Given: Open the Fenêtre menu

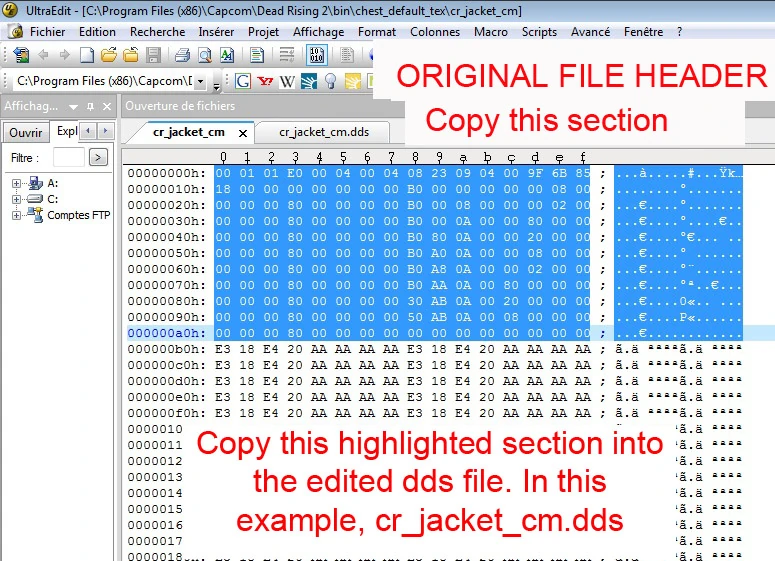Looking at the screenshot, I should [x=644, y=32].
